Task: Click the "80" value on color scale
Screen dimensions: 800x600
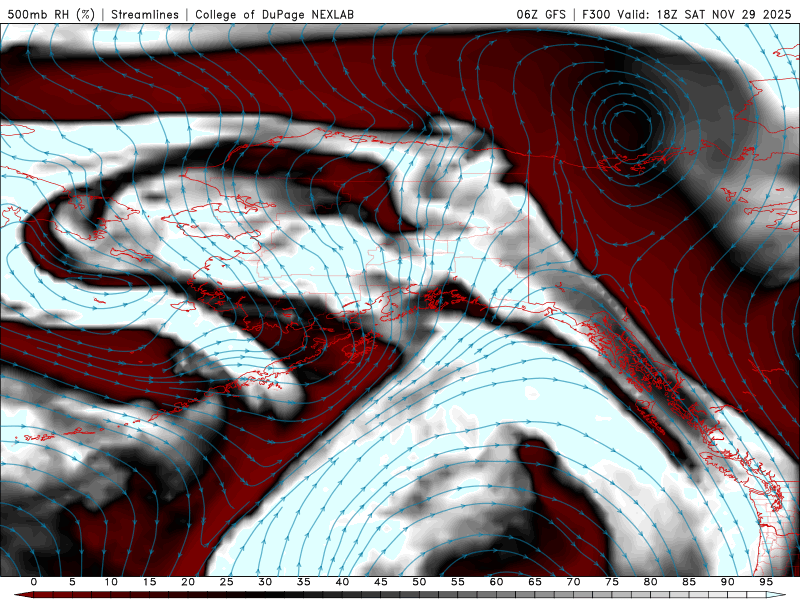Action: tap(650, 582)
